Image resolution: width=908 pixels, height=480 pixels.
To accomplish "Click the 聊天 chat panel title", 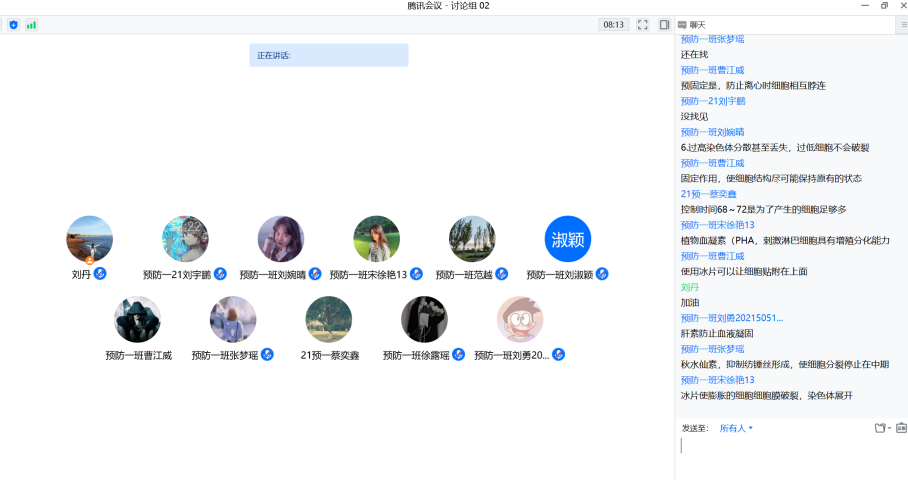I will (696, 24).
